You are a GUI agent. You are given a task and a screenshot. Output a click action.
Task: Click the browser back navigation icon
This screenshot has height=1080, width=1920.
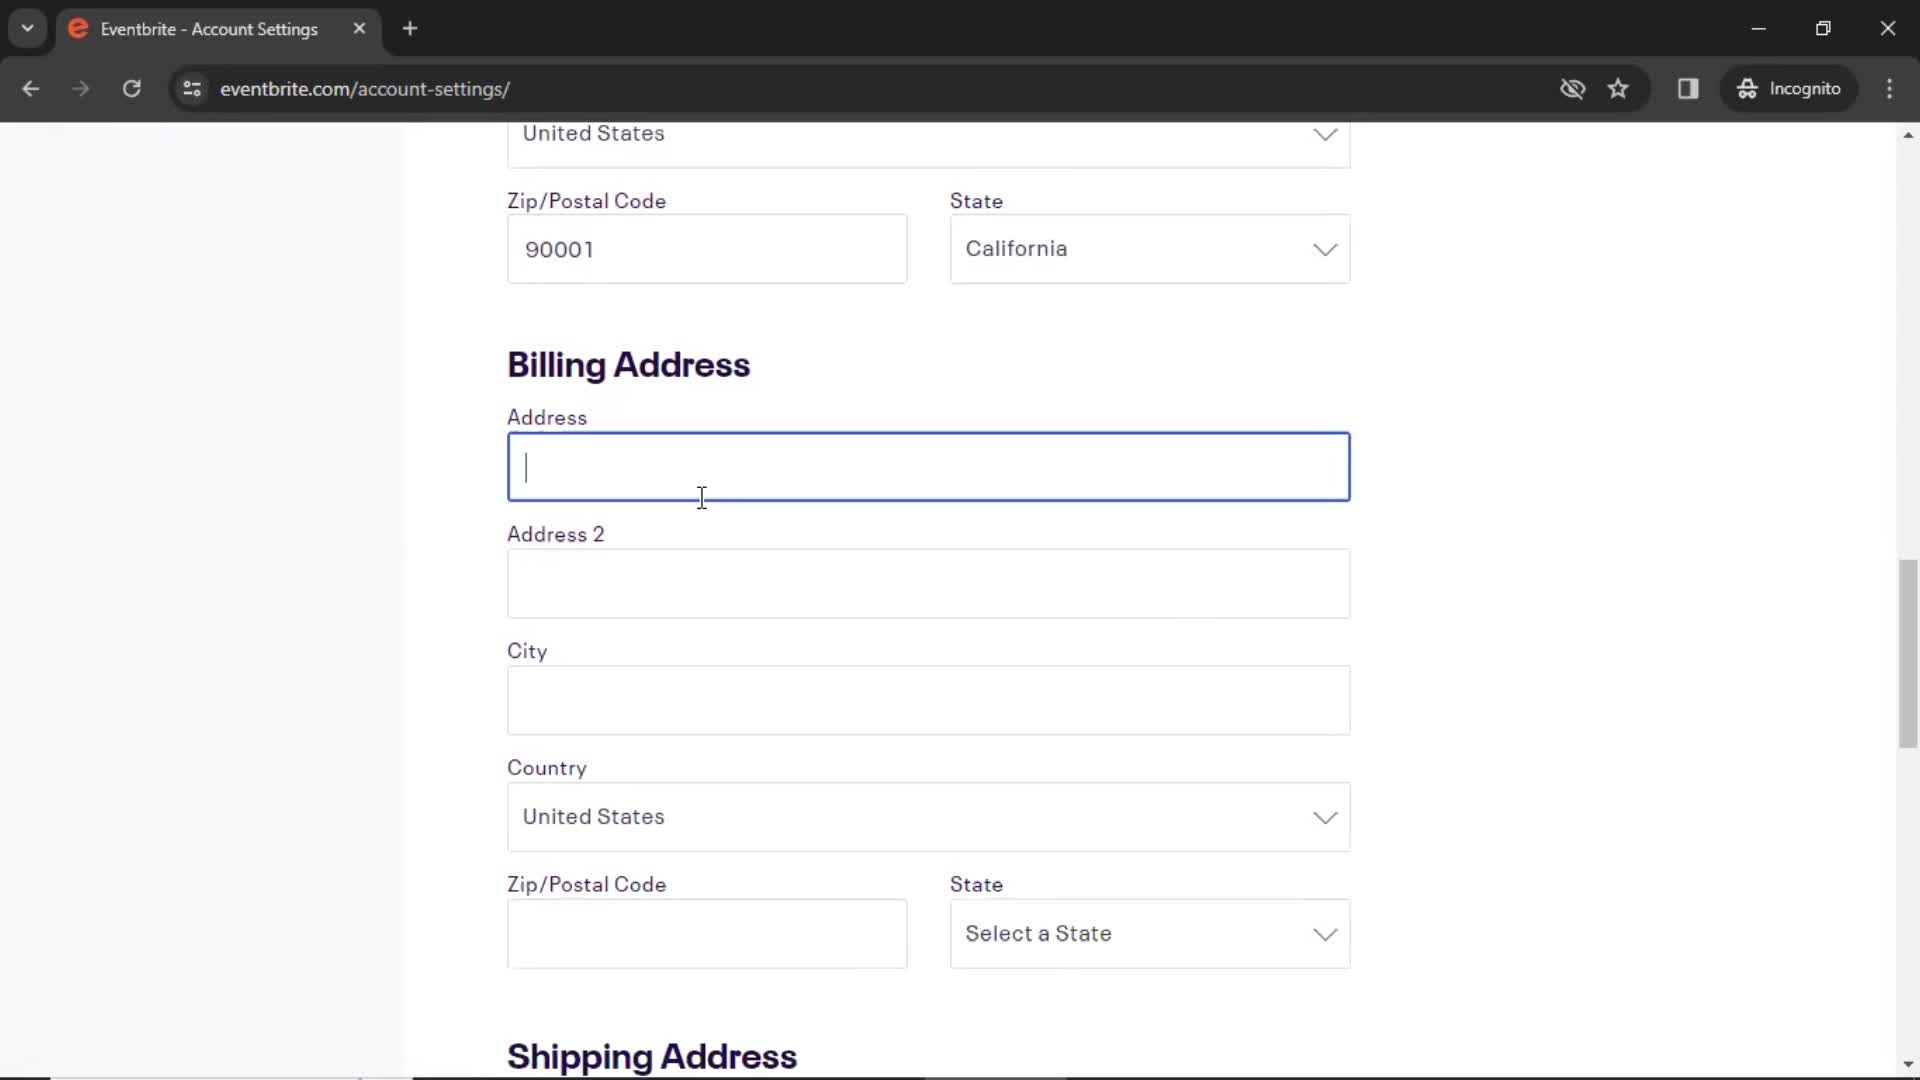click(x=32, y=88)
